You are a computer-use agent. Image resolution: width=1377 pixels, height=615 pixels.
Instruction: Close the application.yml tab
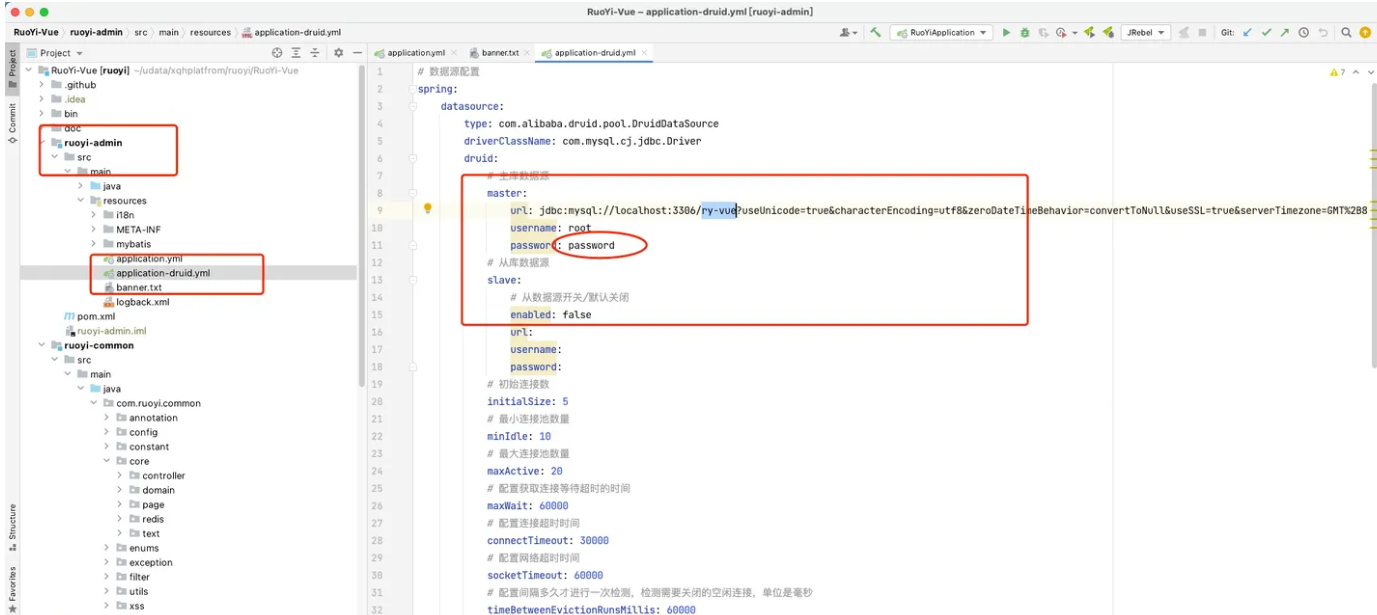tap(454, 53)
